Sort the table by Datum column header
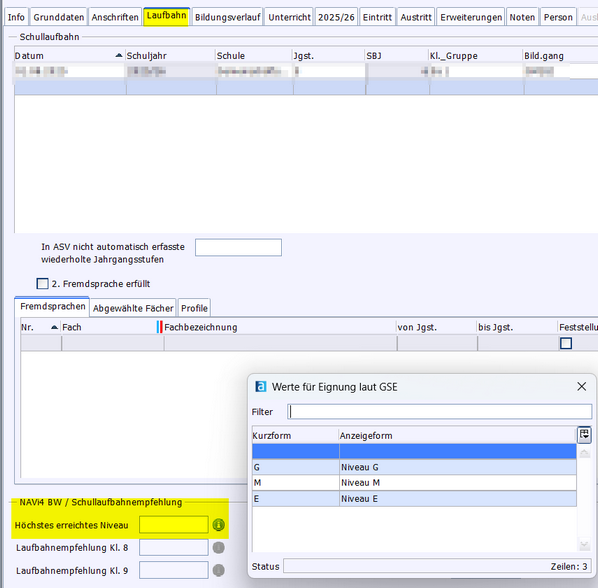This screenshot has height=588, width=598. (x=70, y=56)
